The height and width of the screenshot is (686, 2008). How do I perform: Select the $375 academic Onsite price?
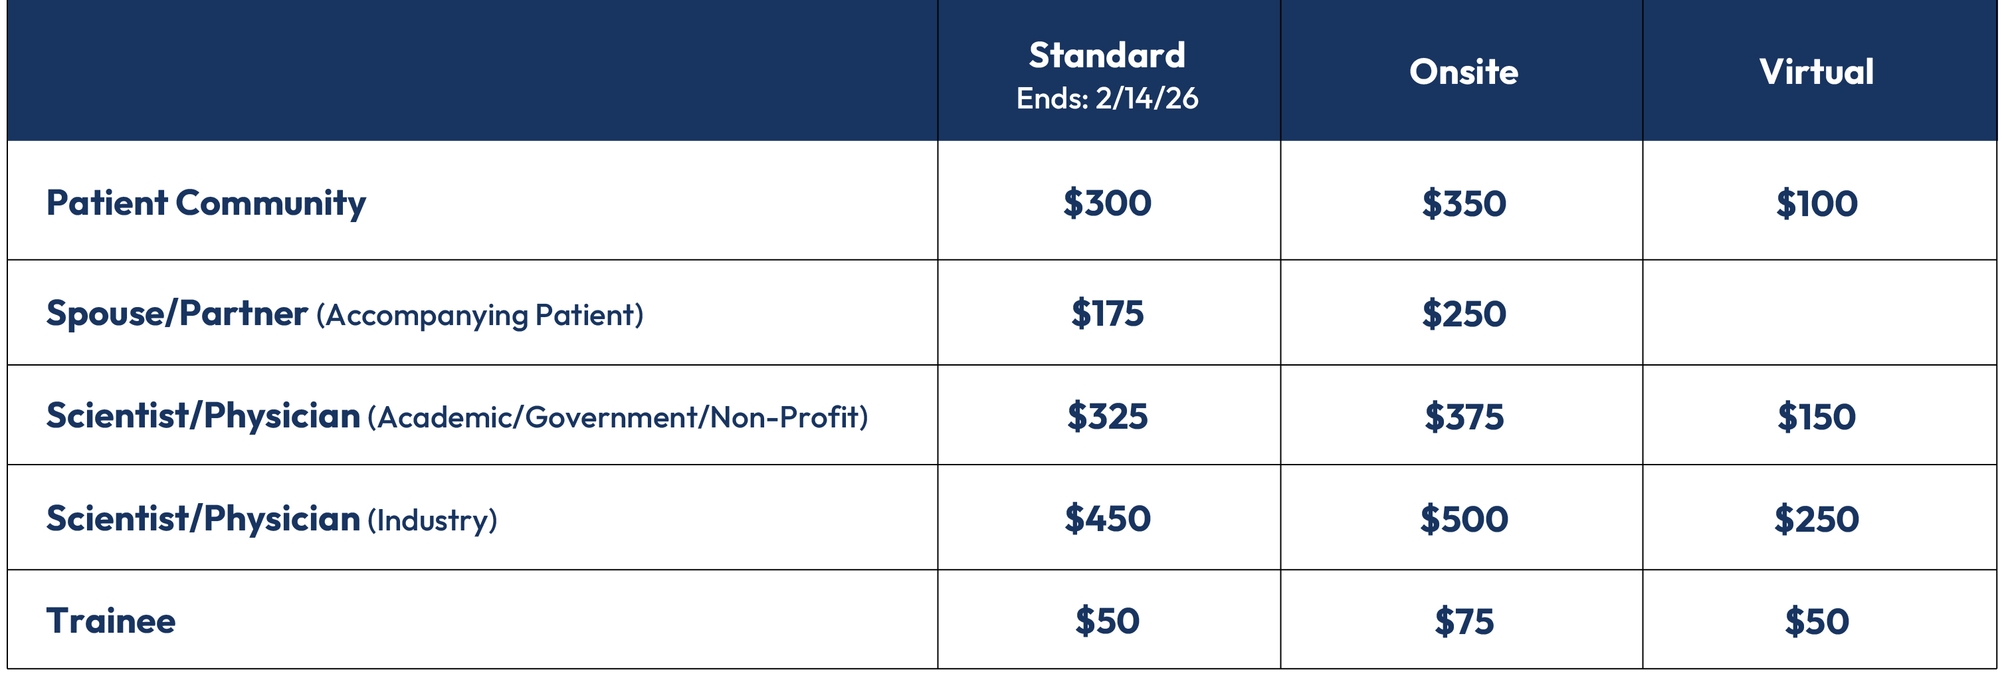[x=1463, y=417]
